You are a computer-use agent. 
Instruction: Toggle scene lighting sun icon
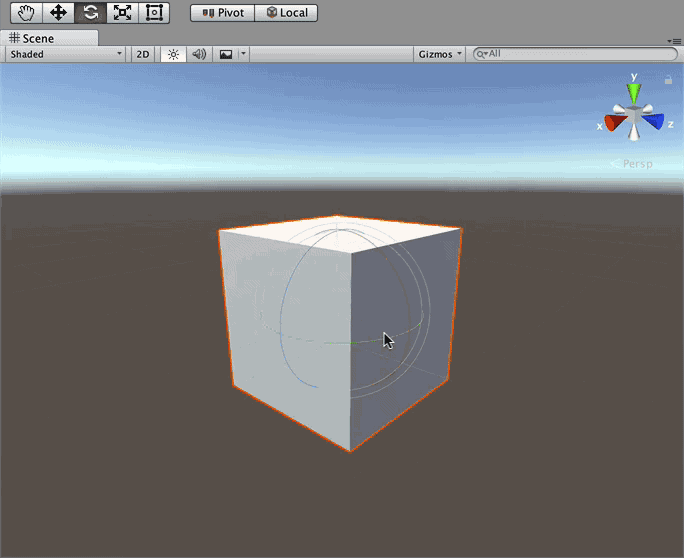tap(173, 54)
